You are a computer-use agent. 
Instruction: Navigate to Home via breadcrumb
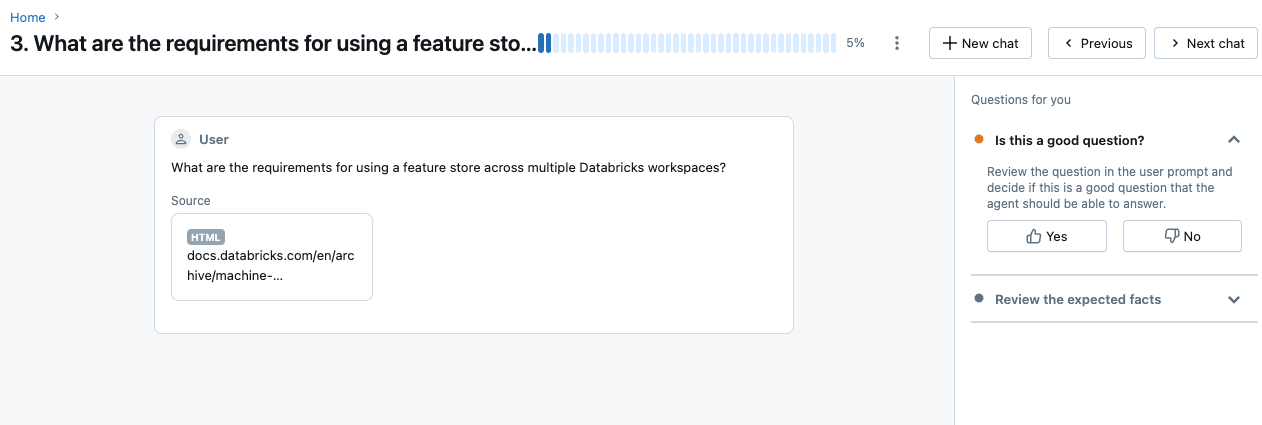coord(27,17)
